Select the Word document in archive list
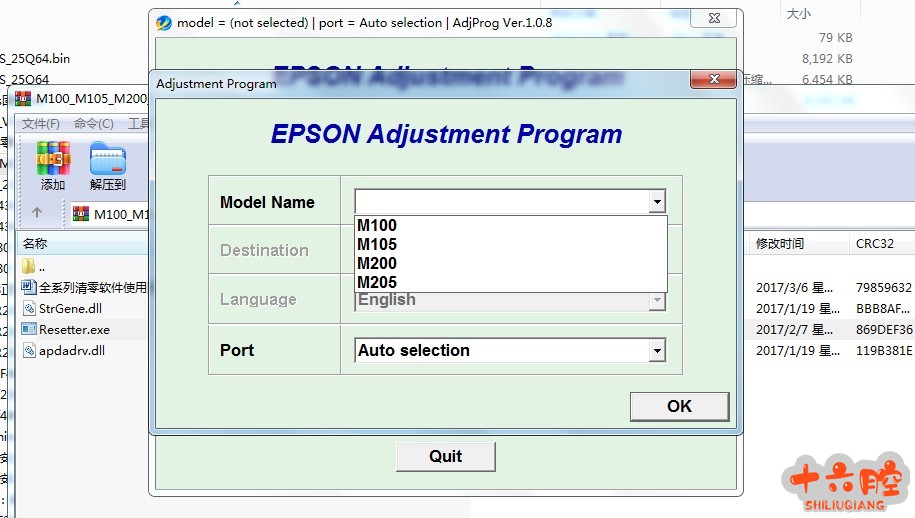 tap(29, 288)
